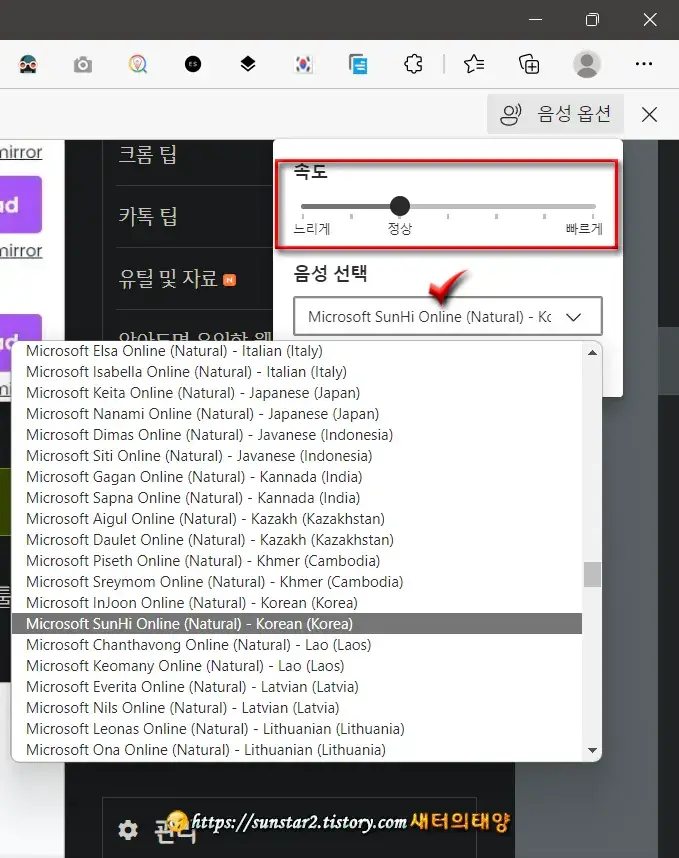Click the black round ES extension icon
Image resolution: width=679 pixels, height=858 pixels.
pos(193,65)
